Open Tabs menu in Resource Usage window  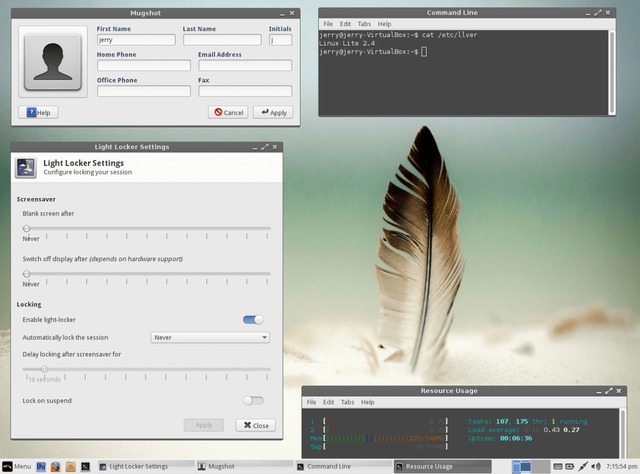347,402
